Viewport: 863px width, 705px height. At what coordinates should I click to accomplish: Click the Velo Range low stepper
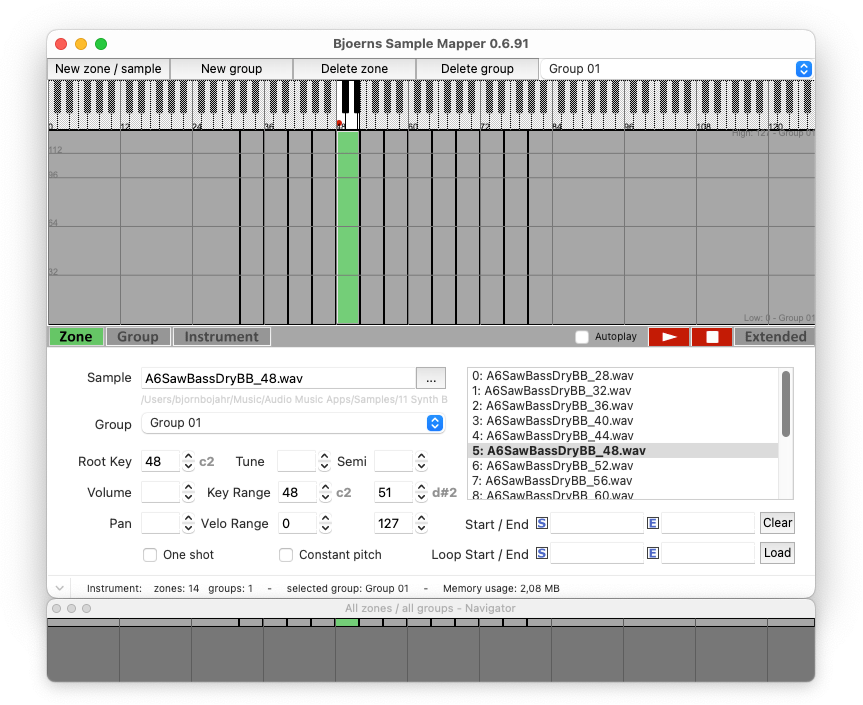click(325, 523)
